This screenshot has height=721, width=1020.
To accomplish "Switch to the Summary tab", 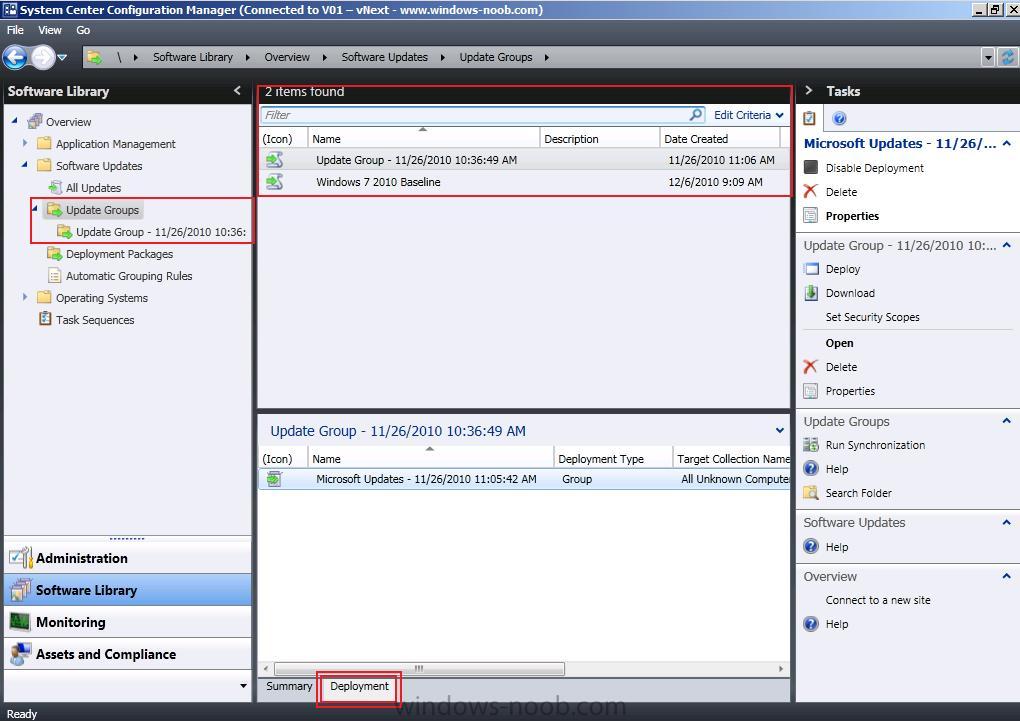I will 289,686.
